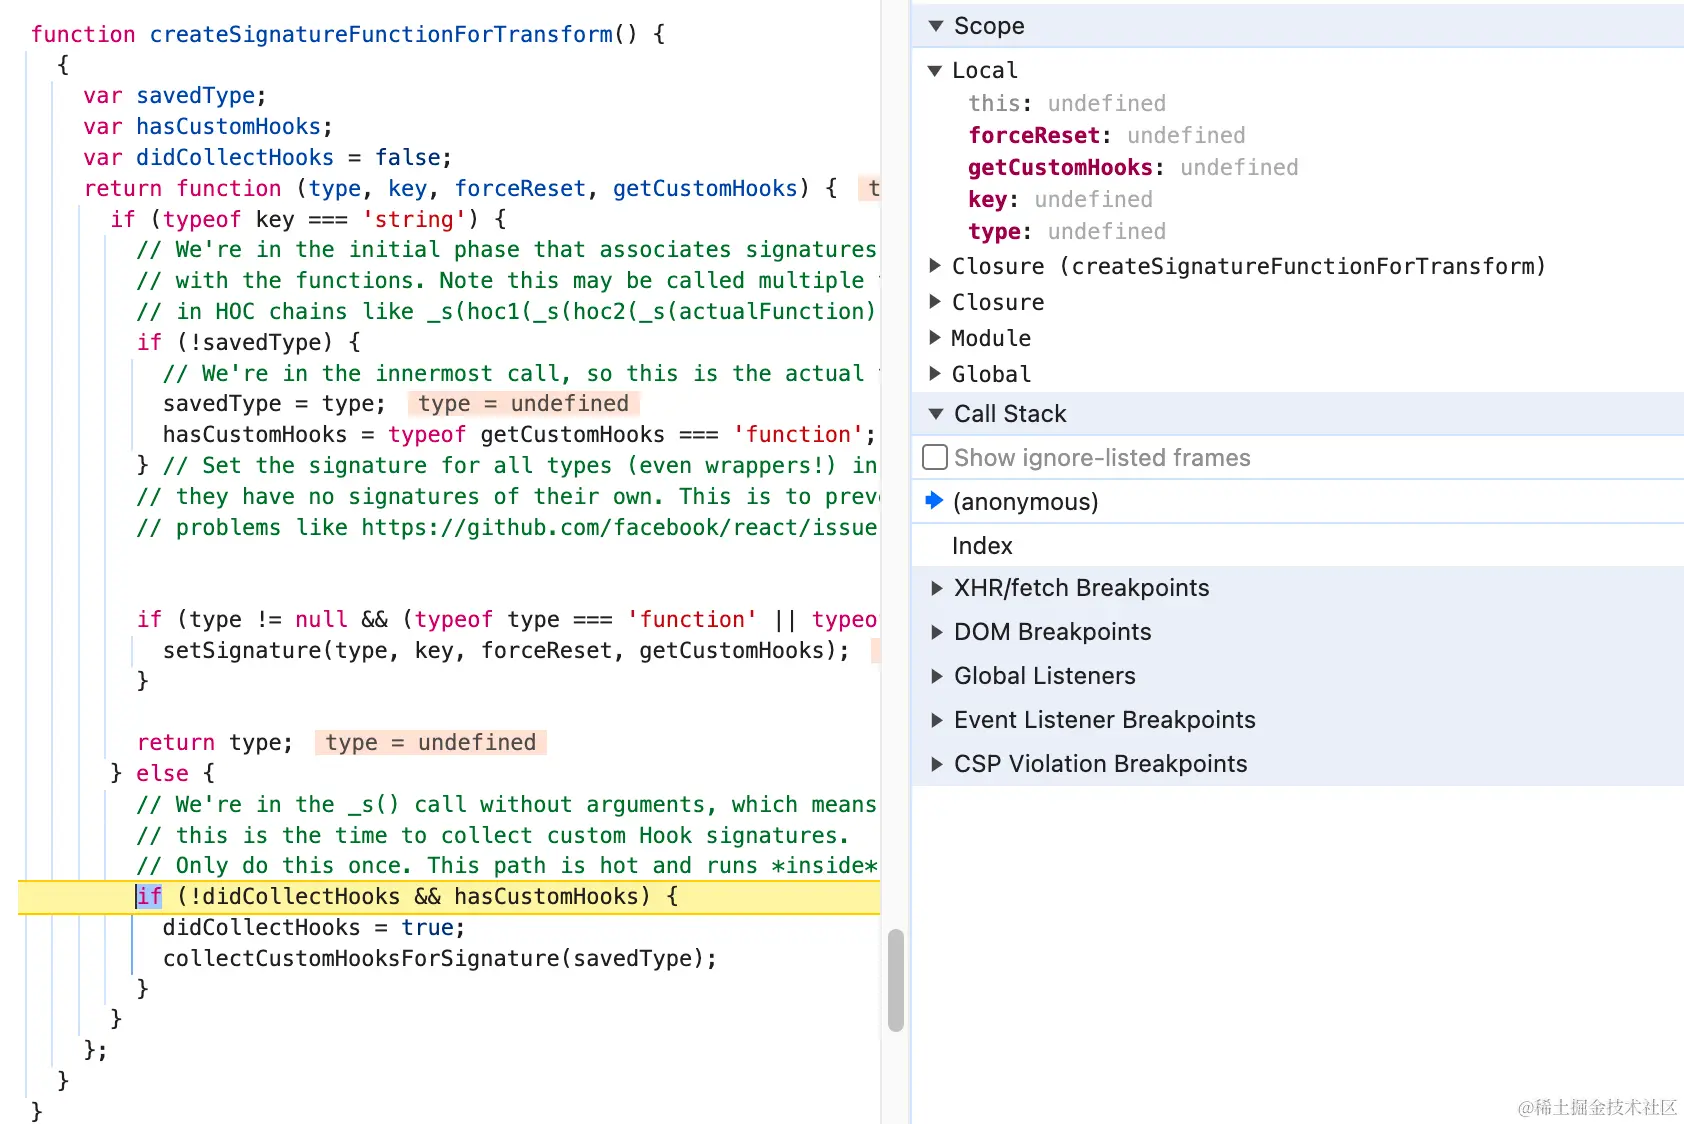Click 'var didCollectHooks = false;' line
The width and height of the screenshot is (1684, 1124).
267,158
